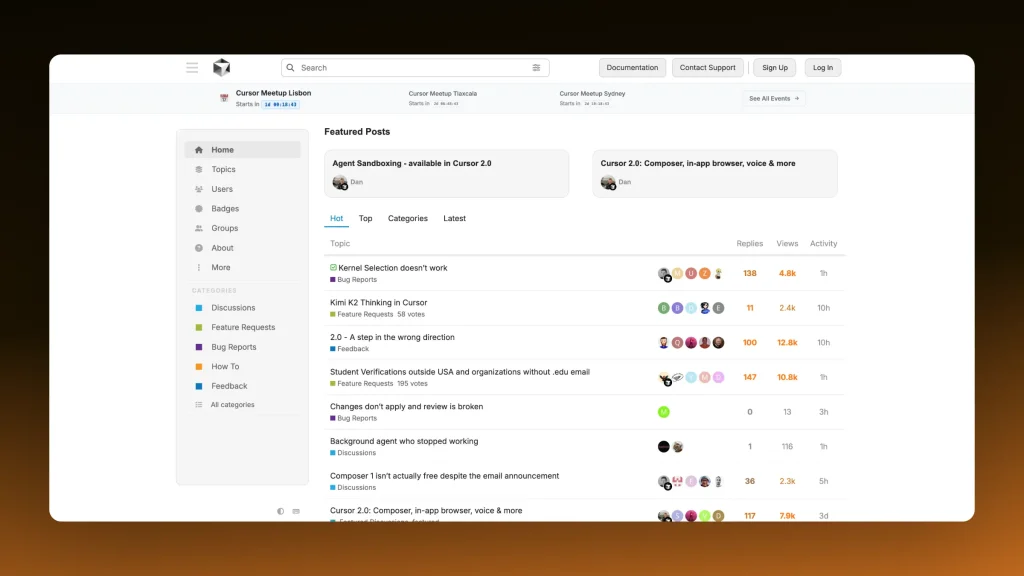Click the keyboard shortcuts icon at sidebar bottom
Screen dimensions: 1024x576
coord(296,511)
